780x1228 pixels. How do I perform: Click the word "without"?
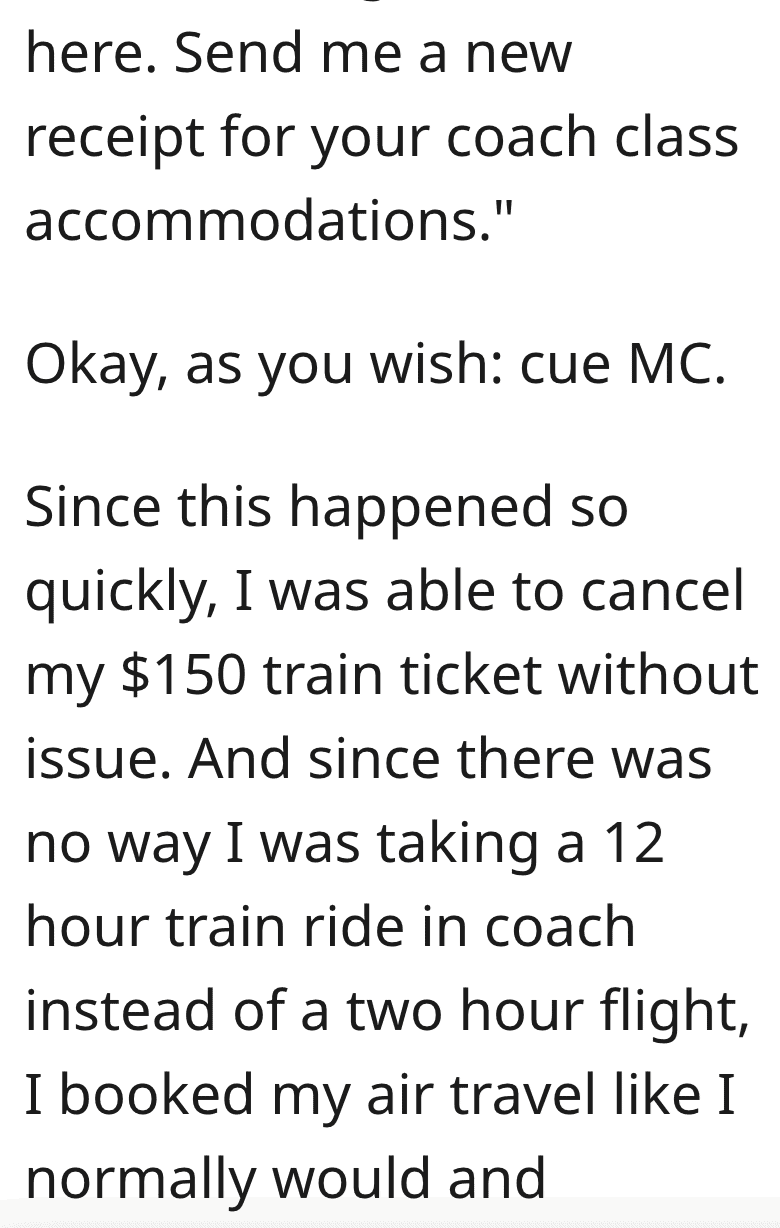pos(659,674)
